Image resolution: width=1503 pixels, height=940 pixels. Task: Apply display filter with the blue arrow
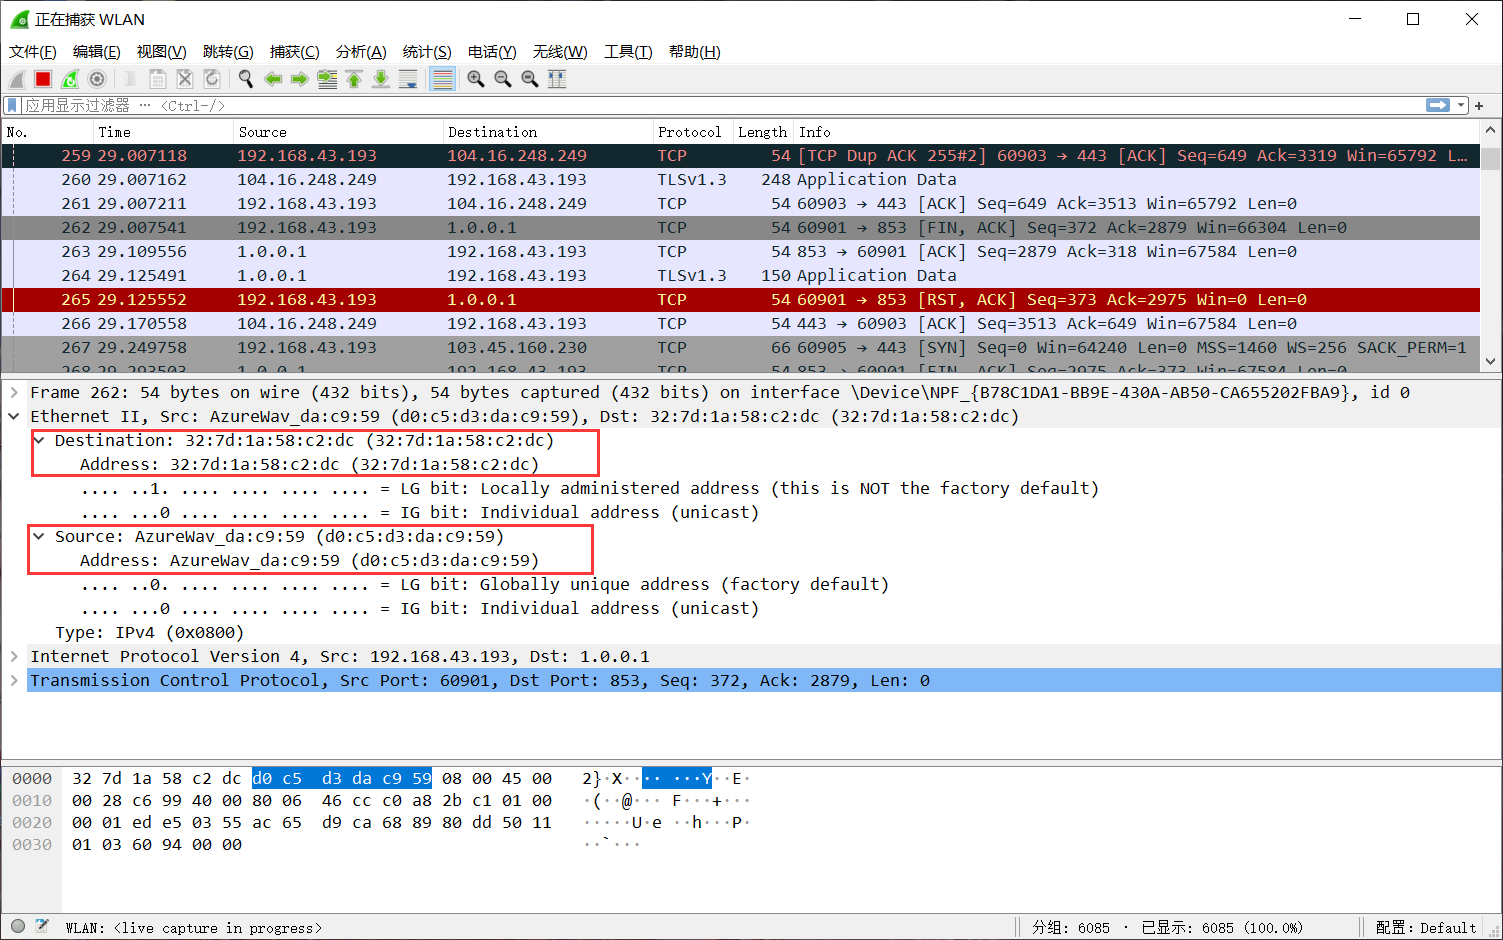pyautogui.click(x=1438, y=105)
